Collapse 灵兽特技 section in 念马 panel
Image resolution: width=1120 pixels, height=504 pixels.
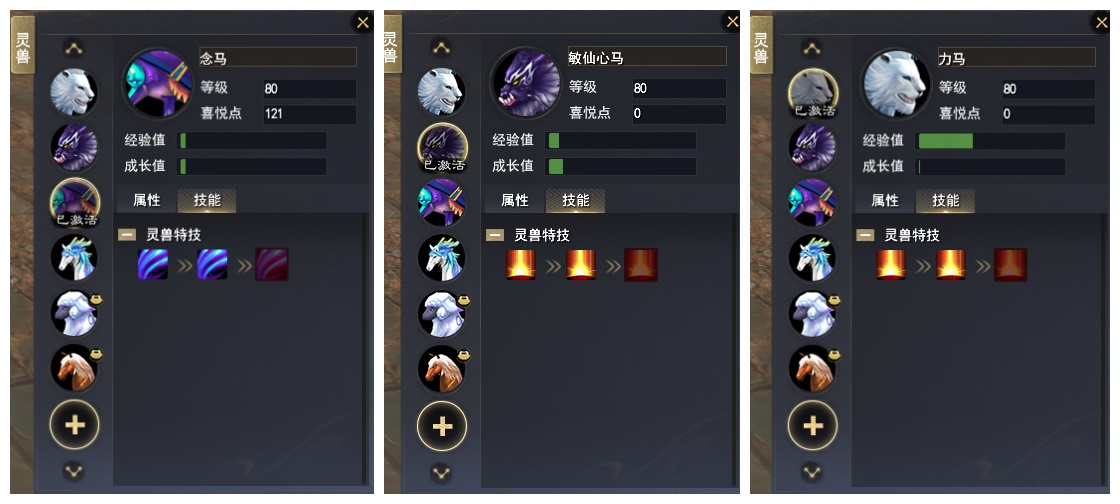[127, 235]
